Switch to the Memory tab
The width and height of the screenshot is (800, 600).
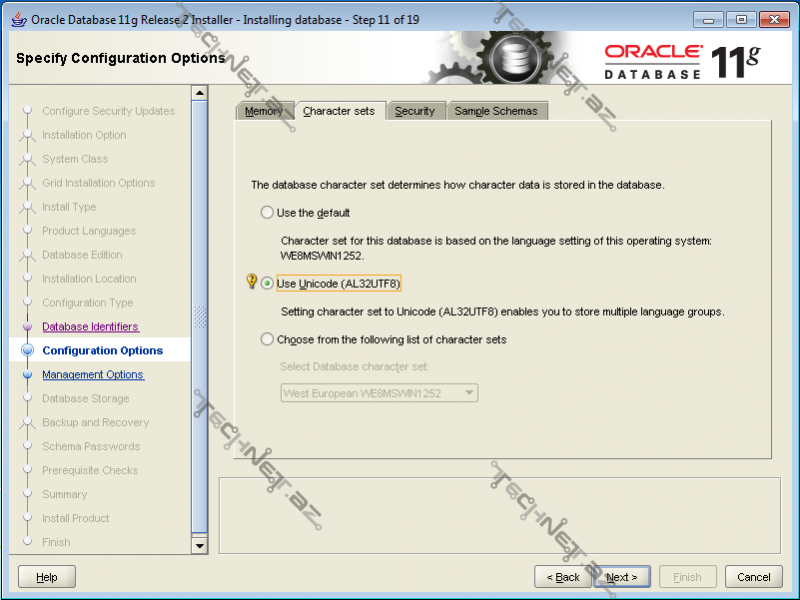point(264,111)
